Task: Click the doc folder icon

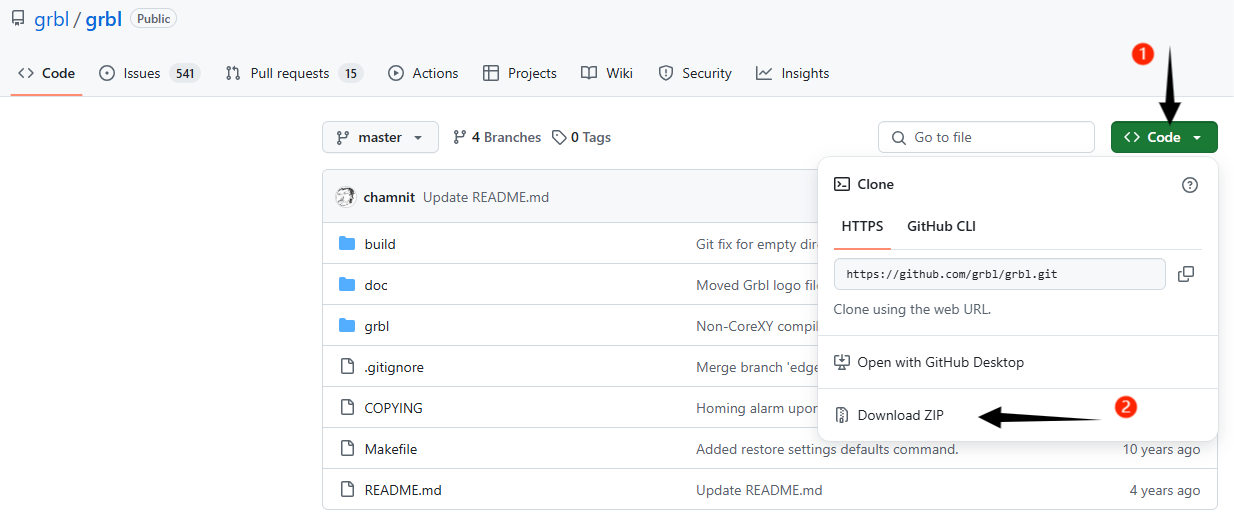Action: [x=347, y=285]
